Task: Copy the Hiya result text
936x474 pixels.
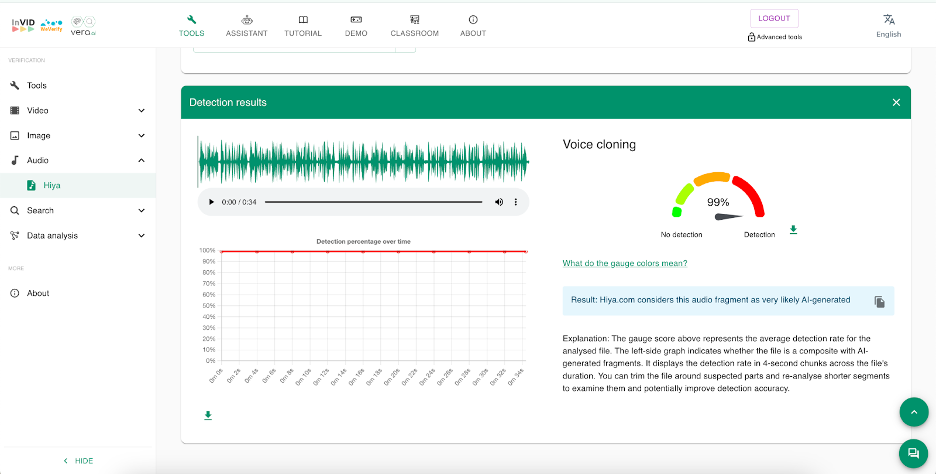Action: click(x=879, y=301)
